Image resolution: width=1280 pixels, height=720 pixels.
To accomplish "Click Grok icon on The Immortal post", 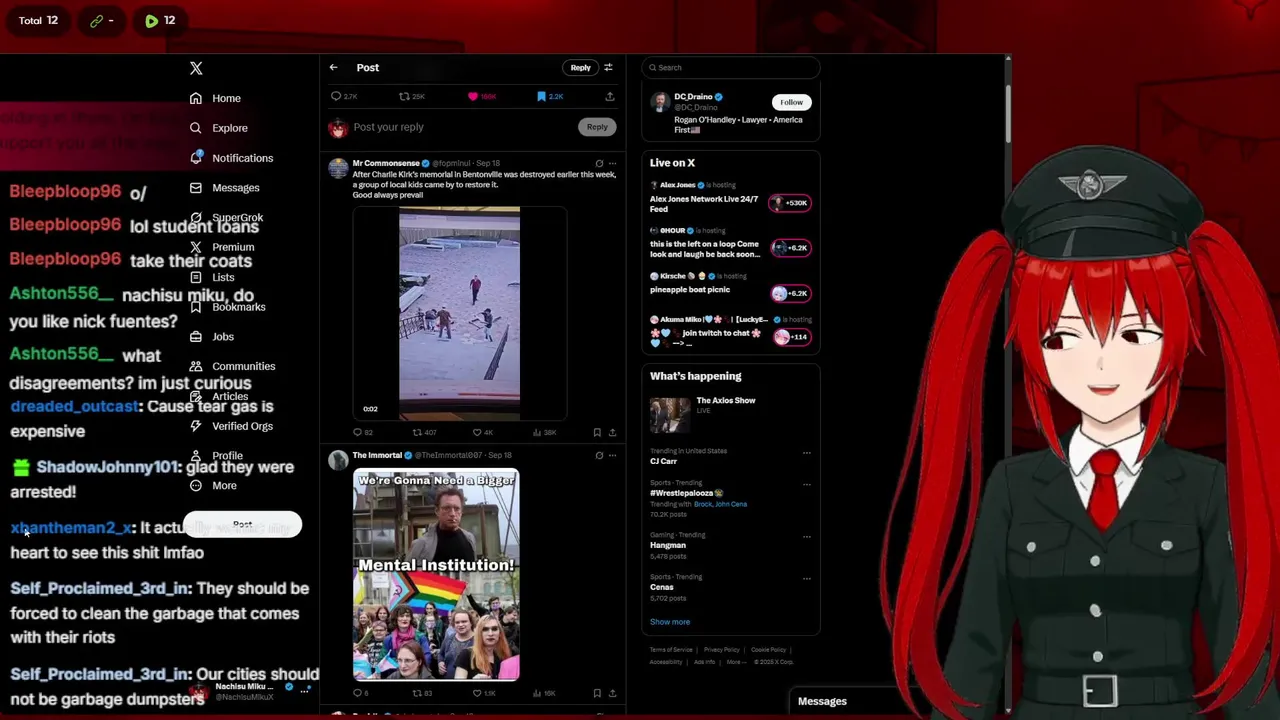I will 599,455.
